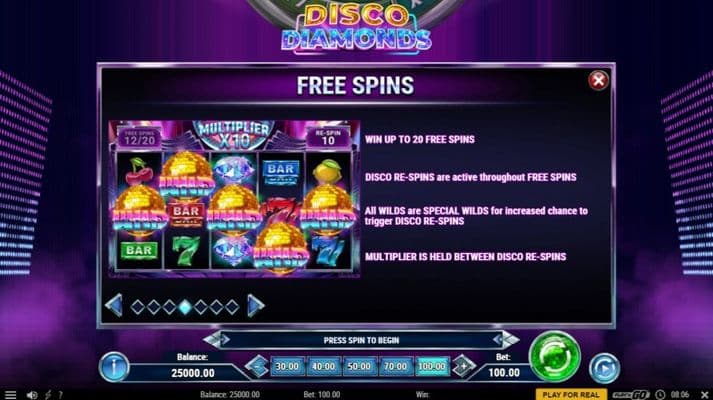Viewport: 713px width, 400px height.
Task: Close the Free Spins info panel
Action: click(598, 81)
